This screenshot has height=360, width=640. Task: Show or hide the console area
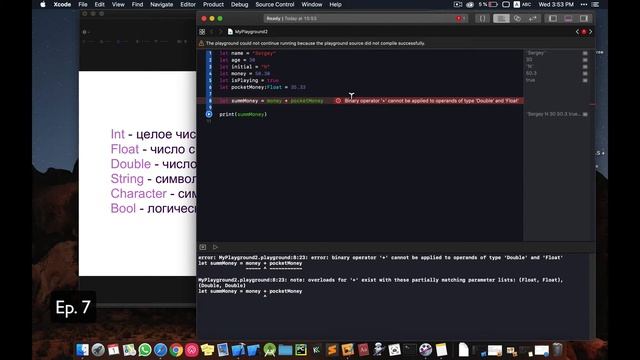coord(202,247)
